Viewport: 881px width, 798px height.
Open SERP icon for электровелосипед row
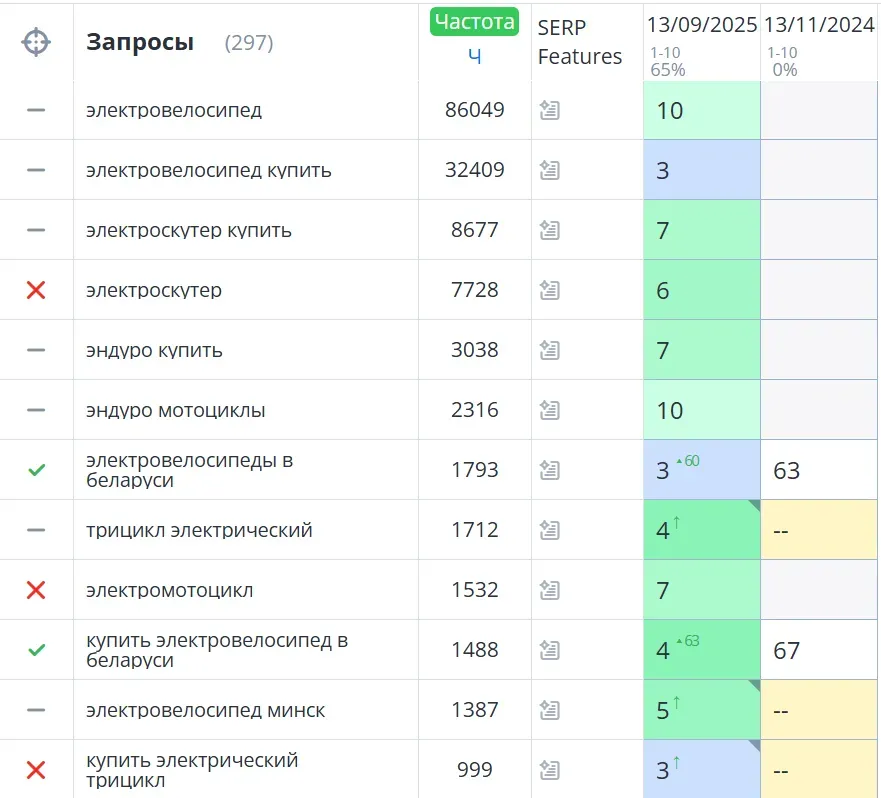click(550, 110)
